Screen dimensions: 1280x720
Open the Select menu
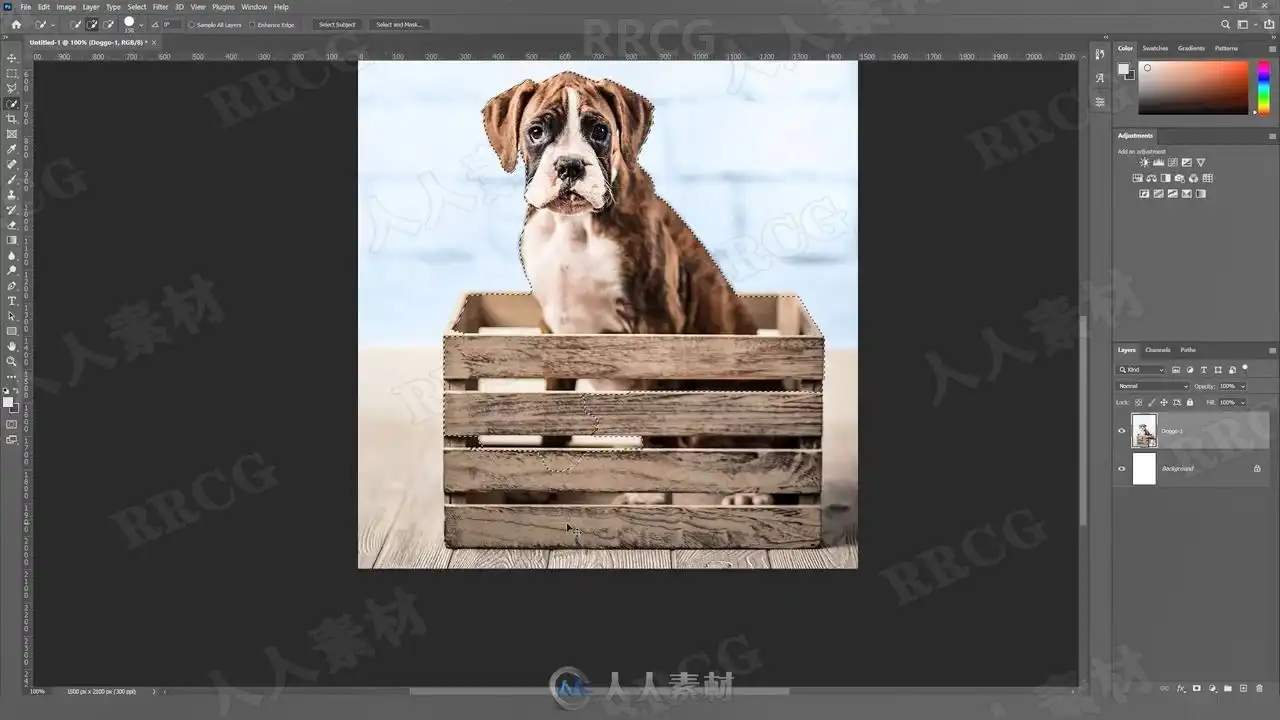[137, 7]
